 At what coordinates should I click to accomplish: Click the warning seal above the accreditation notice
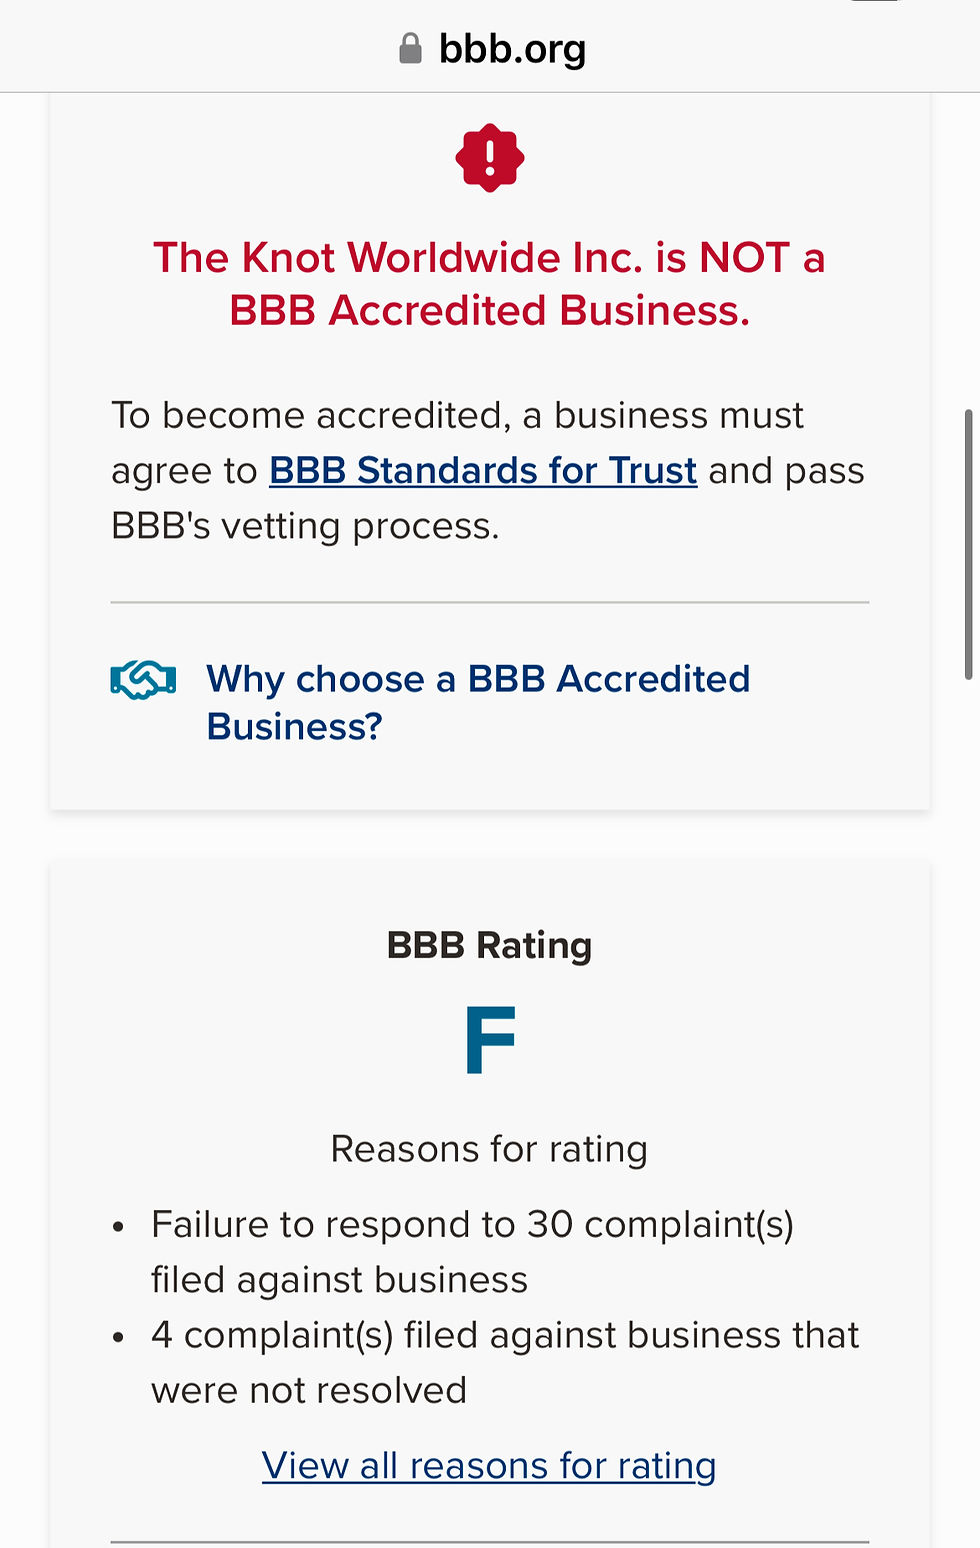489,158
